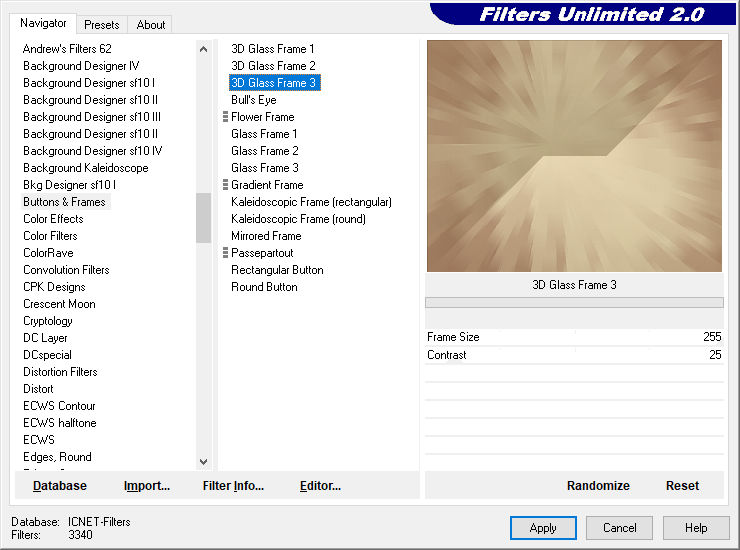Click the Gradient Frame marker icon
740x550 pixels.
(x=225, y=185)
